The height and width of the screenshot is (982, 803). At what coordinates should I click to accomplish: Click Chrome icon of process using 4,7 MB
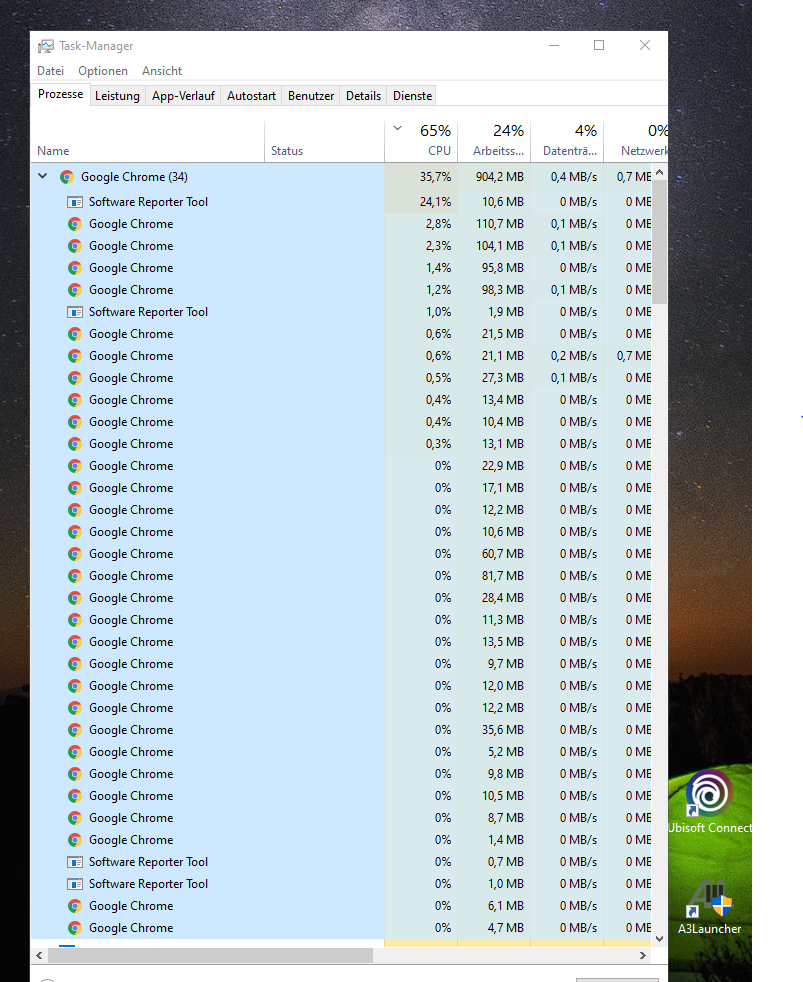tap(75, 928)
